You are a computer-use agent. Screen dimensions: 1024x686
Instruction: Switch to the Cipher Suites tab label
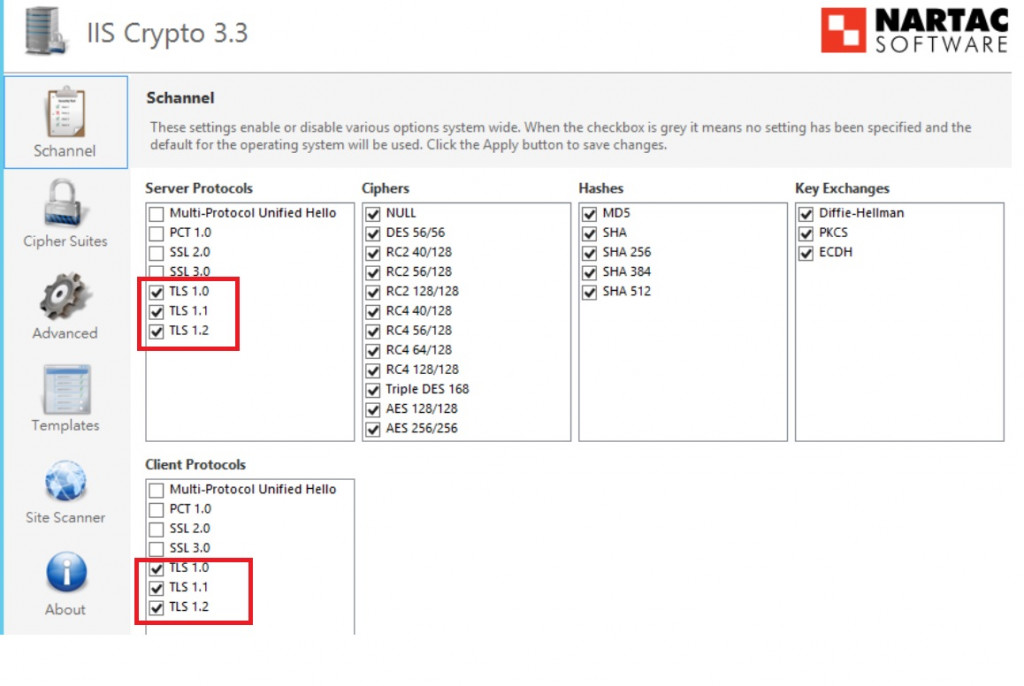point(65,241)
